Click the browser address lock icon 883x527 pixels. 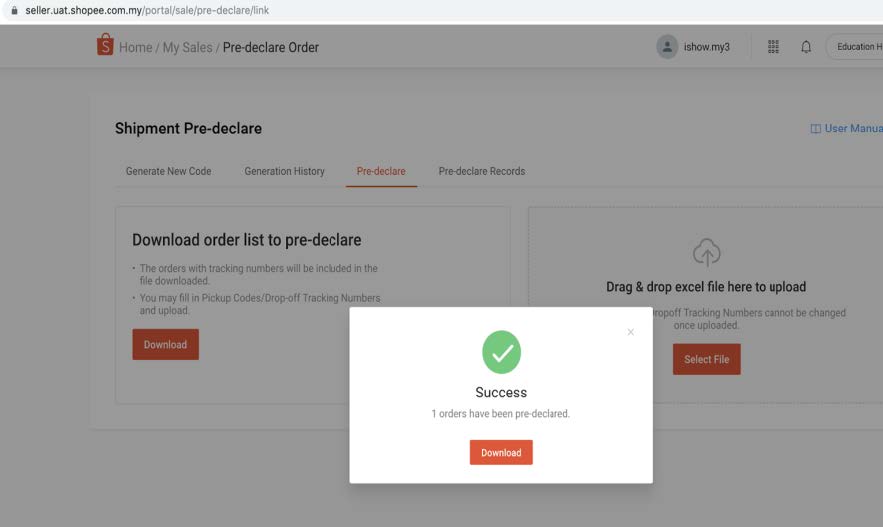(14, 10)
